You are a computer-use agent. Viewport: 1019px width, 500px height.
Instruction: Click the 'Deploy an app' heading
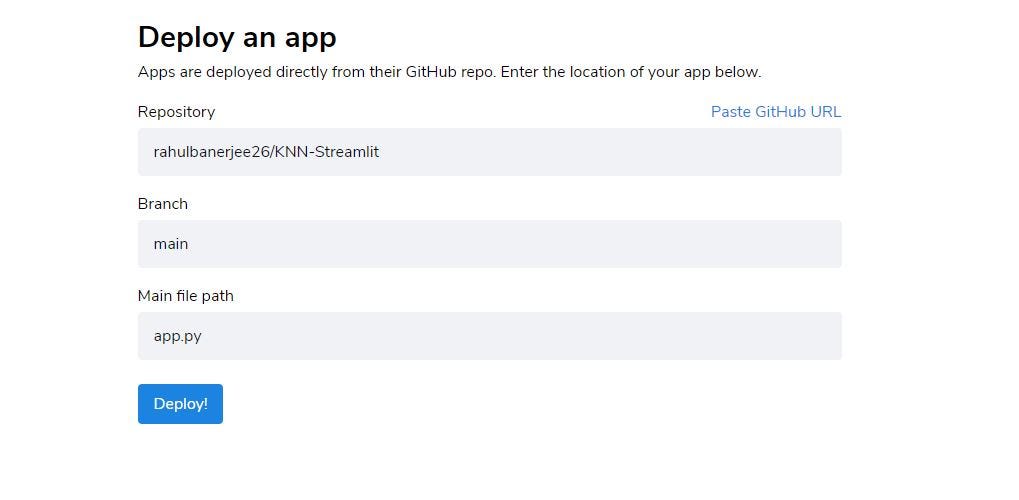tap(237, 37)
